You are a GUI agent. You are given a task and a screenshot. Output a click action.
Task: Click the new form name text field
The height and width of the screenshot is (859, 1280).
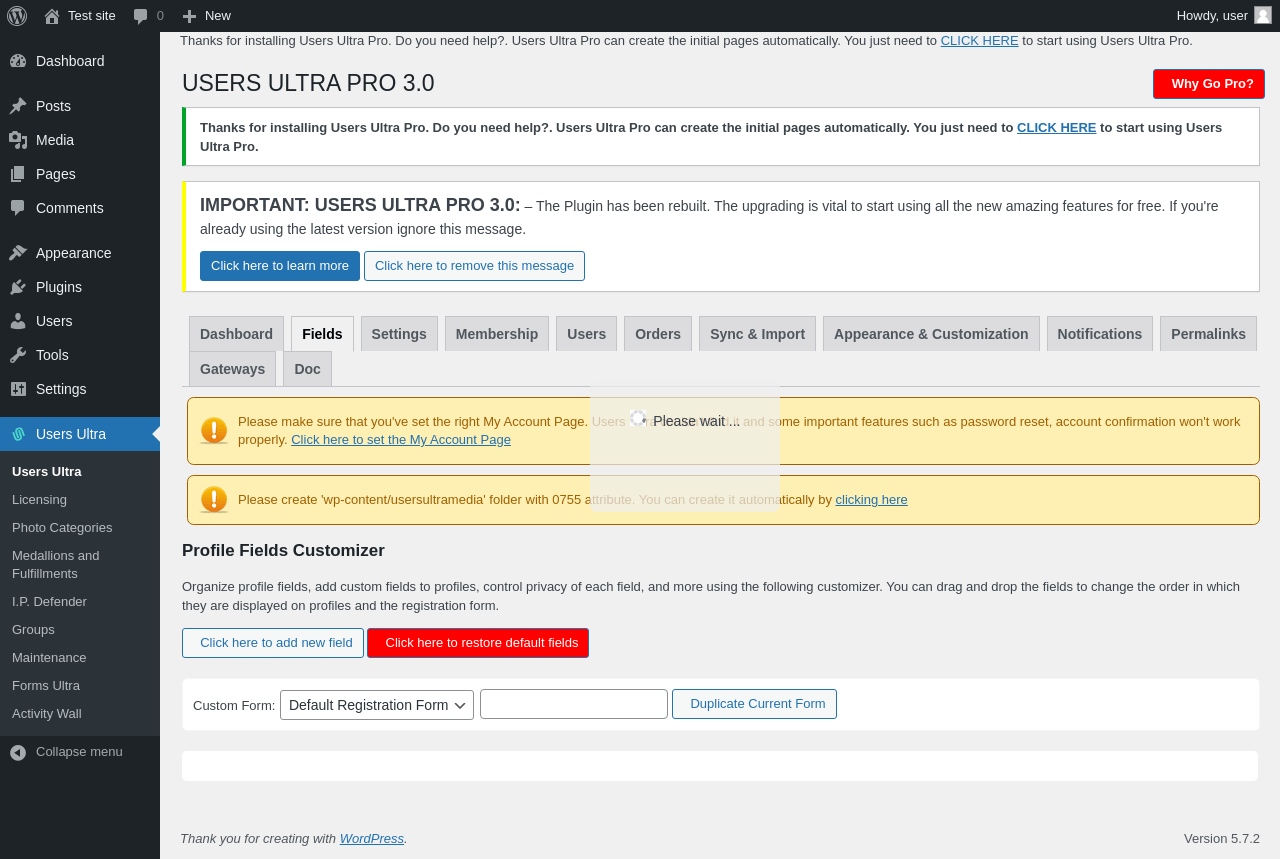coord(574,704)
